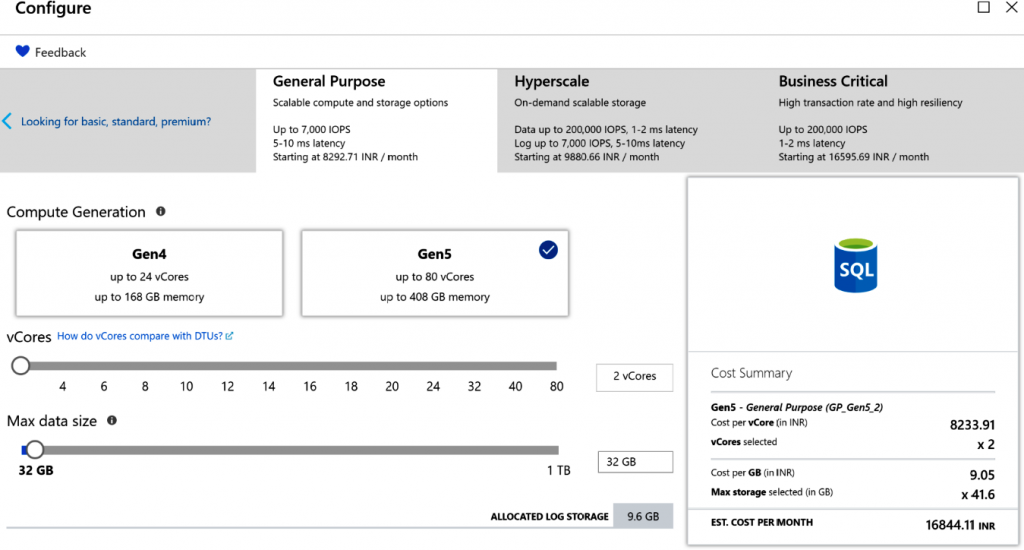
Task: Close the Configure panel
Action: coord(1014,8)
